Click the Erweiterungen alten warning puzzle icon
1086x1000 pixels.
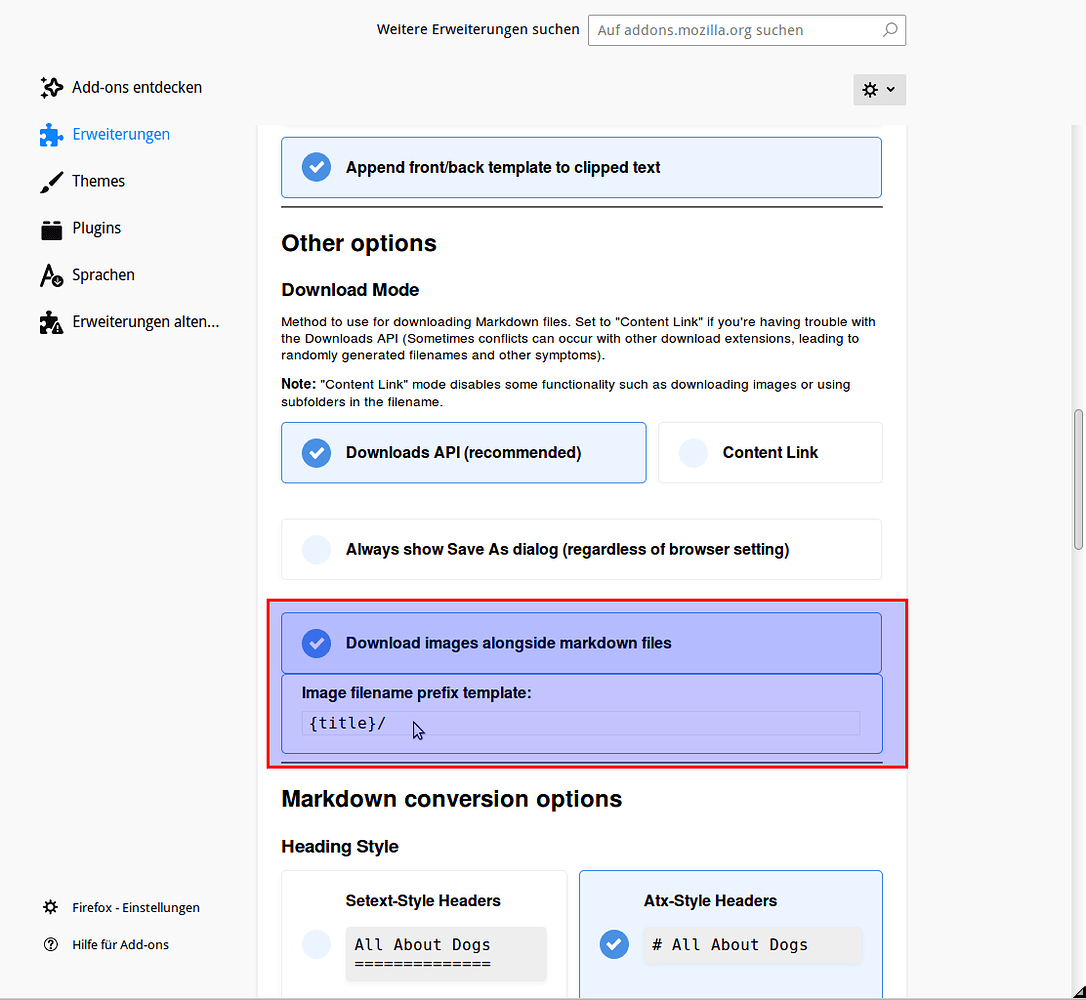tap(51, 323)
